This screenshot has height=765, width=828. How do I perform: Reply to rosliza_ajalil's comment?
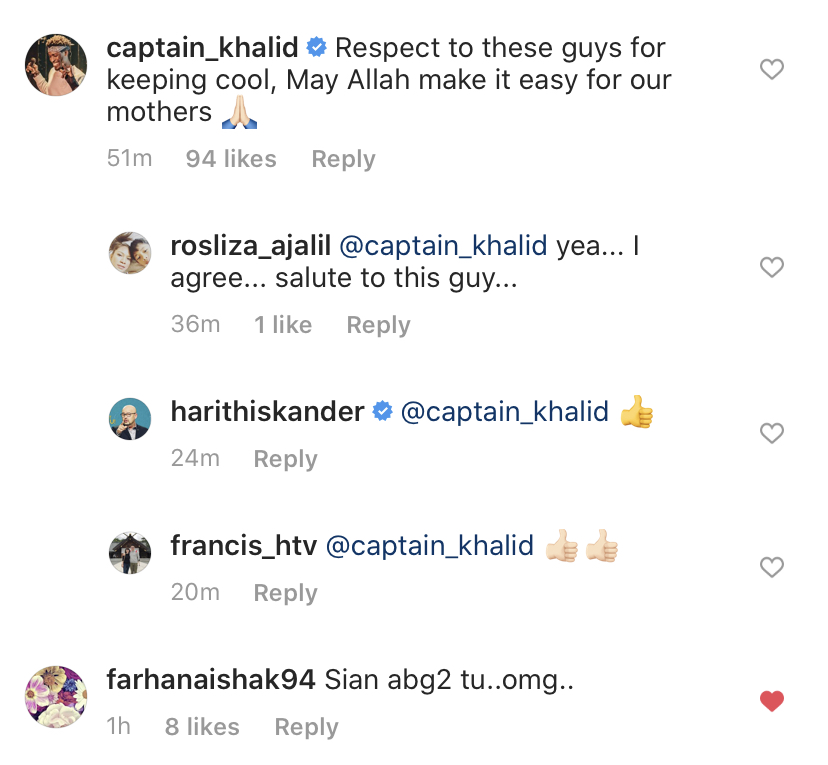tap(378, 325)
